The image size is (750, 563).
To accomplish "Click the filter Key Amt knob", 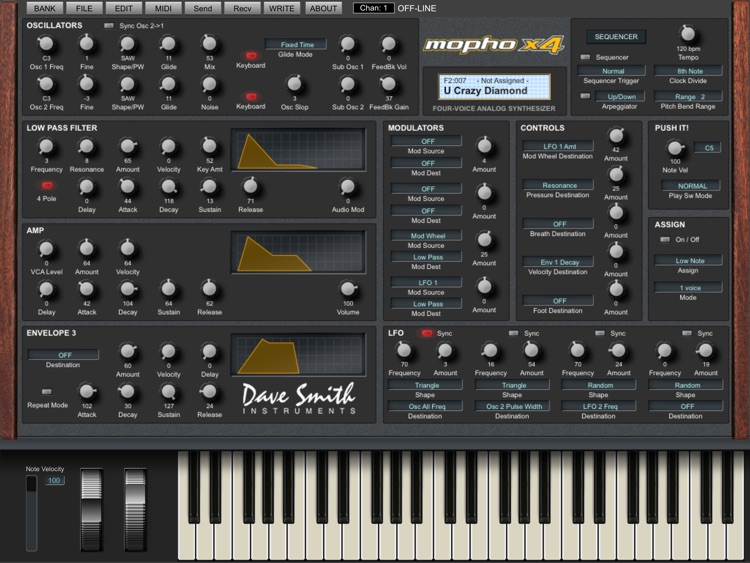I will tap(209, 146).
